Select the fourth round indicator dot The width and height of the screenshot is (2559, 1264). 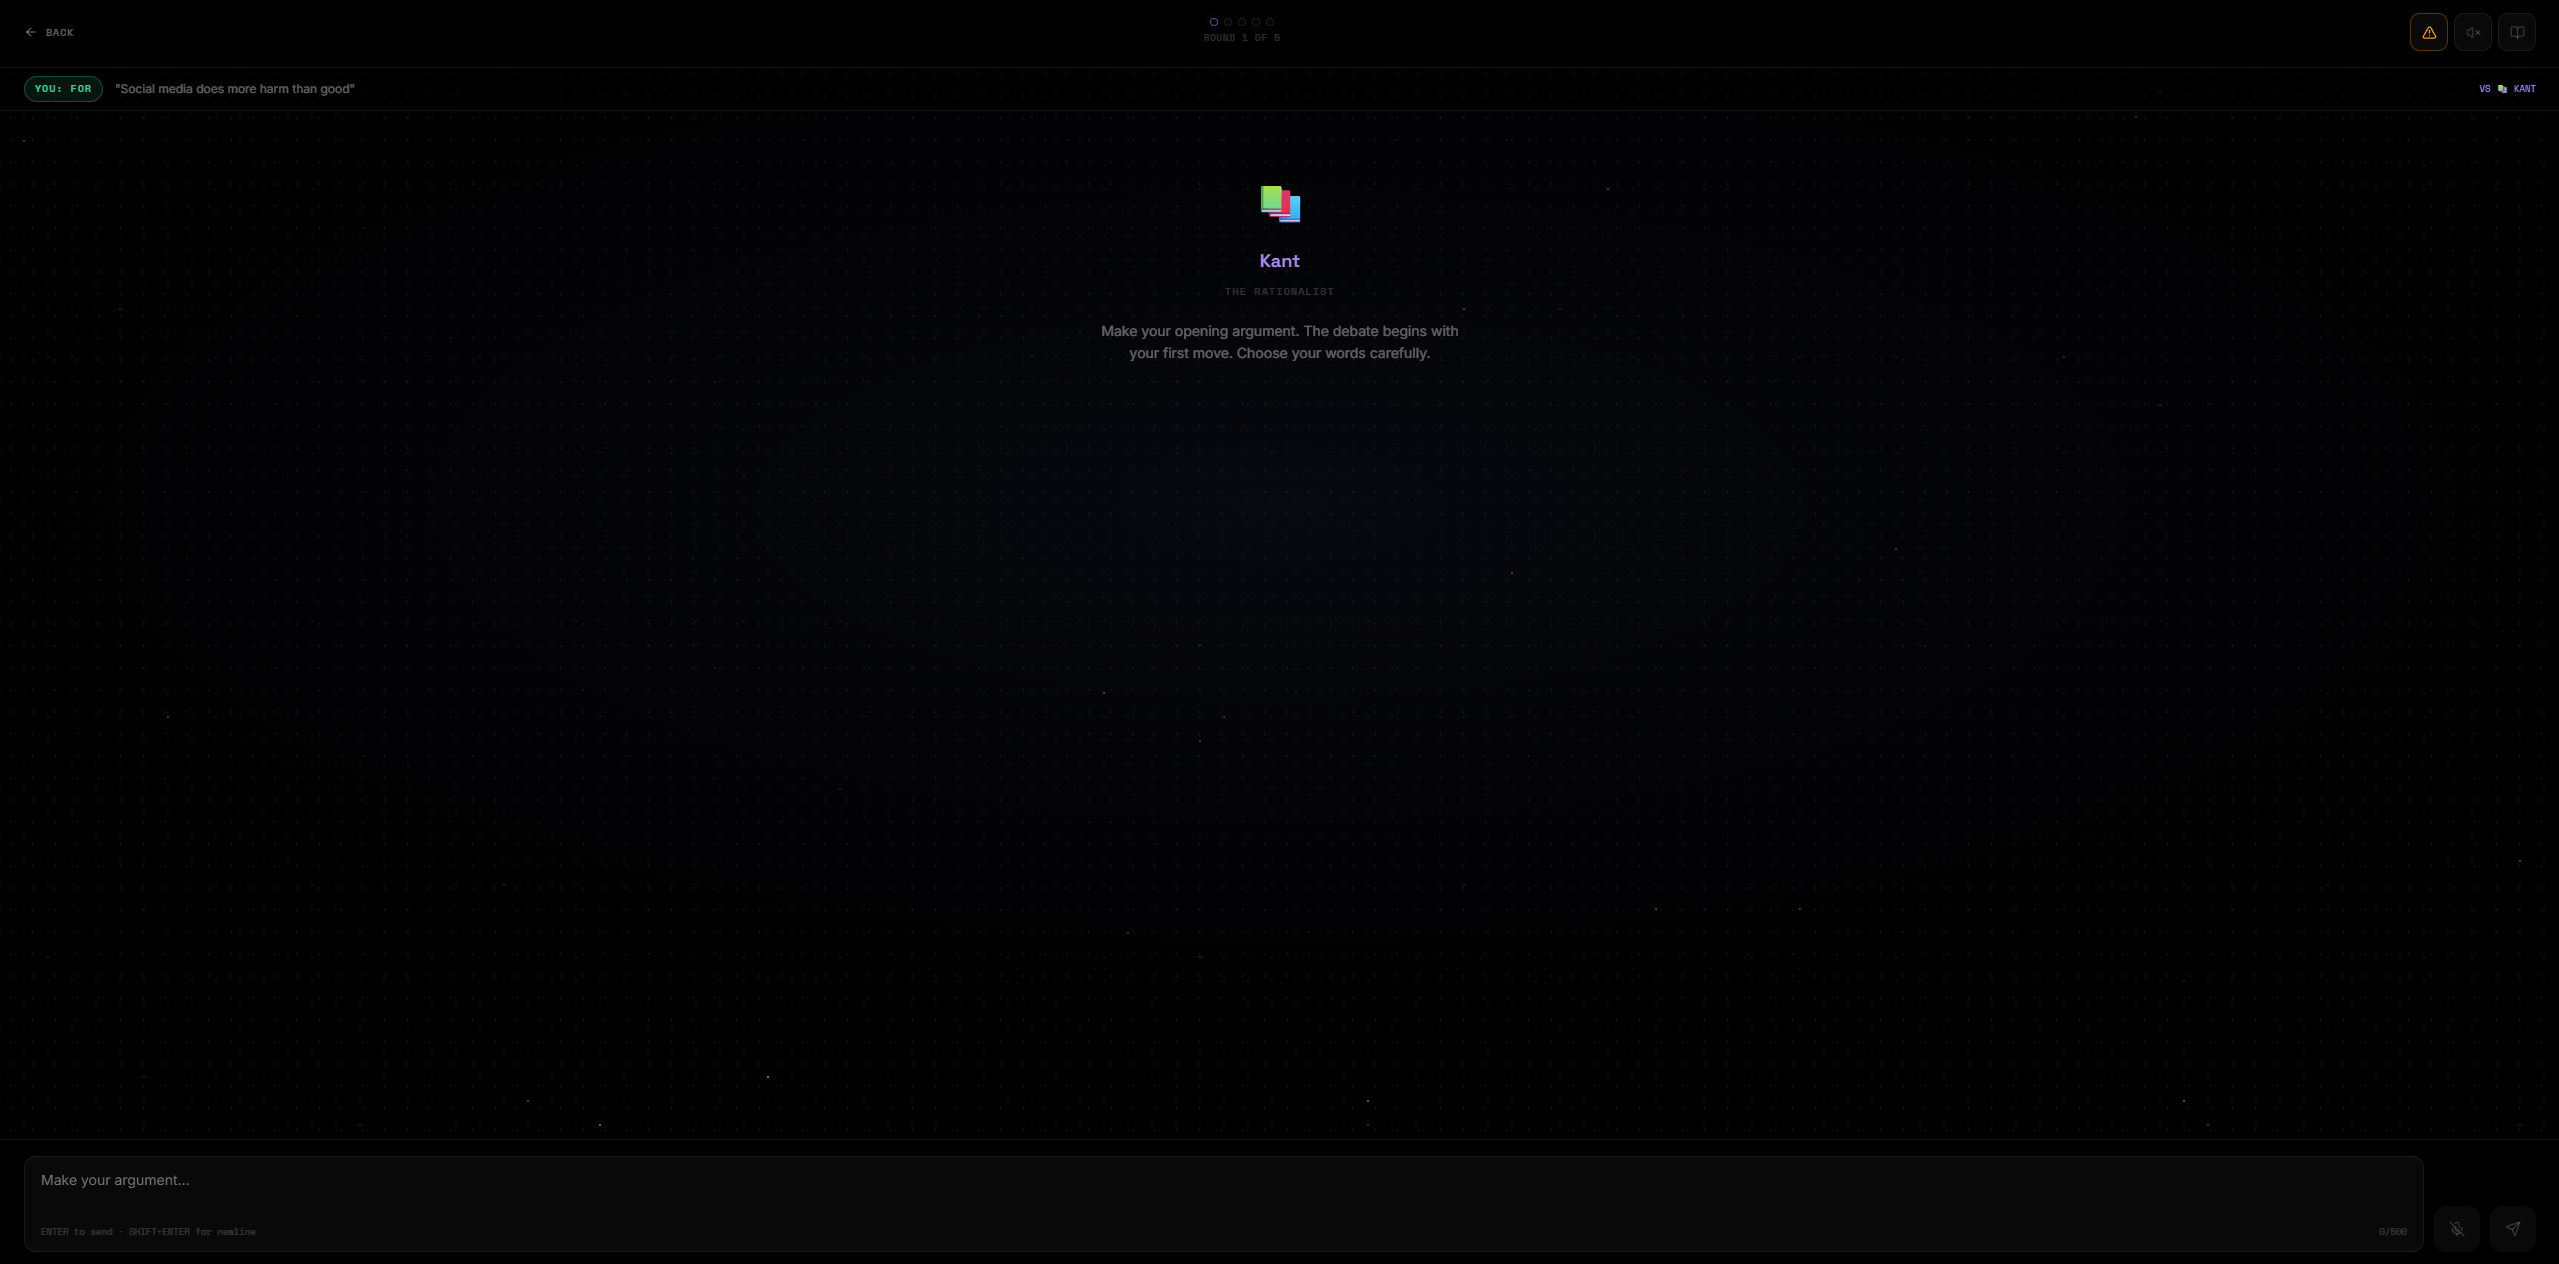[x=1256, y=22]
